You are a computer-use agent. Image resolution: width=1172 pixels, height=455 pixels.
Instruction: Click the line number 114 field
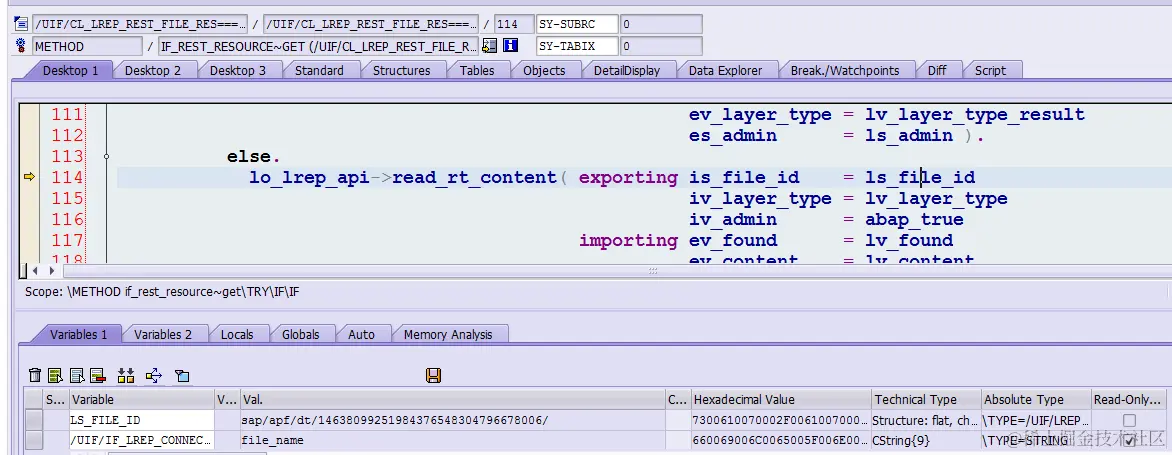(x=514, y=25)
